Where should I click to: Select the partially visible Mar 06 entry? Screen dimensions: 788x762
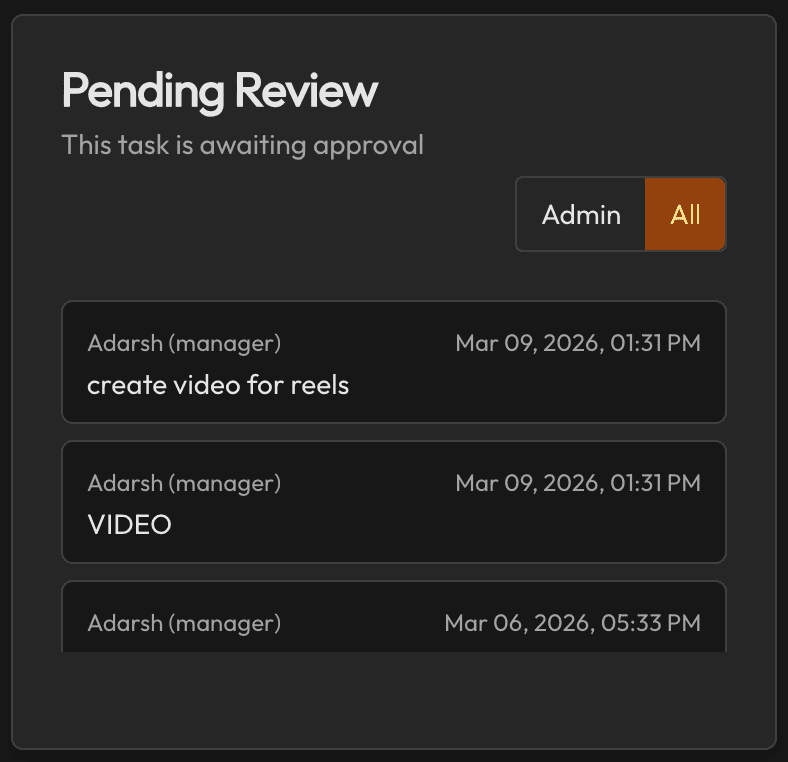click(394, 617)
